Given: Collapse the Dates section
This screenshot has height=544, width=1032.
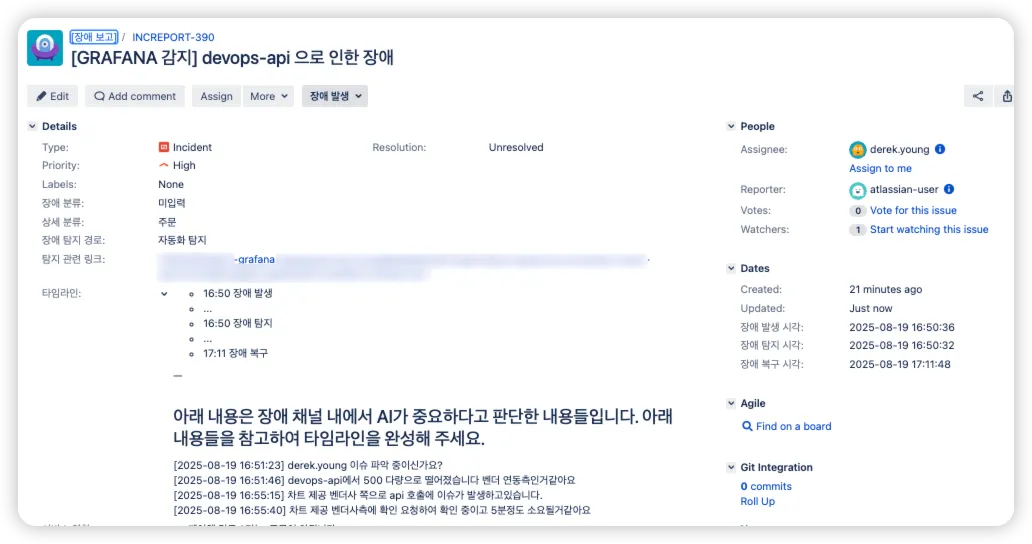Looking at the screenshot, I should click(x=731, y=268).
